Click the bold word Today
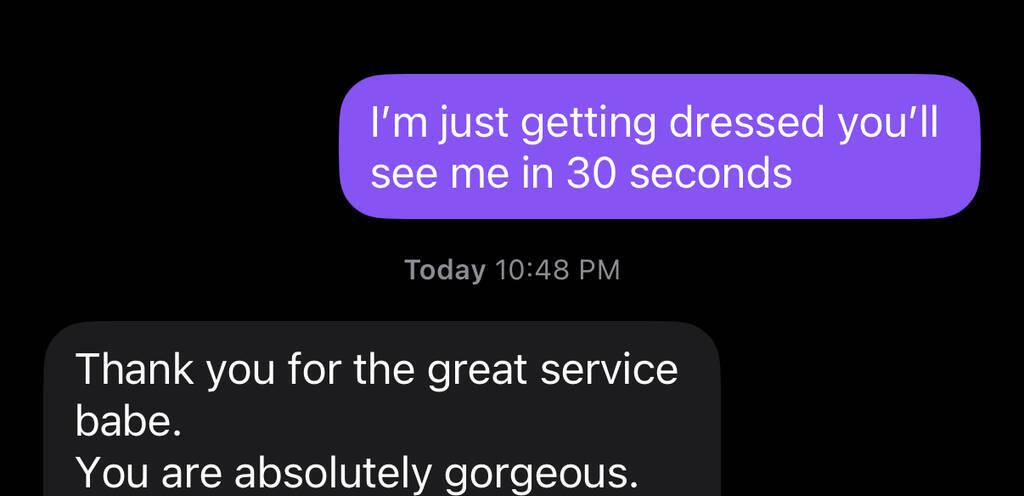This screenshot has width=1024, height=496. coord(445,270)
